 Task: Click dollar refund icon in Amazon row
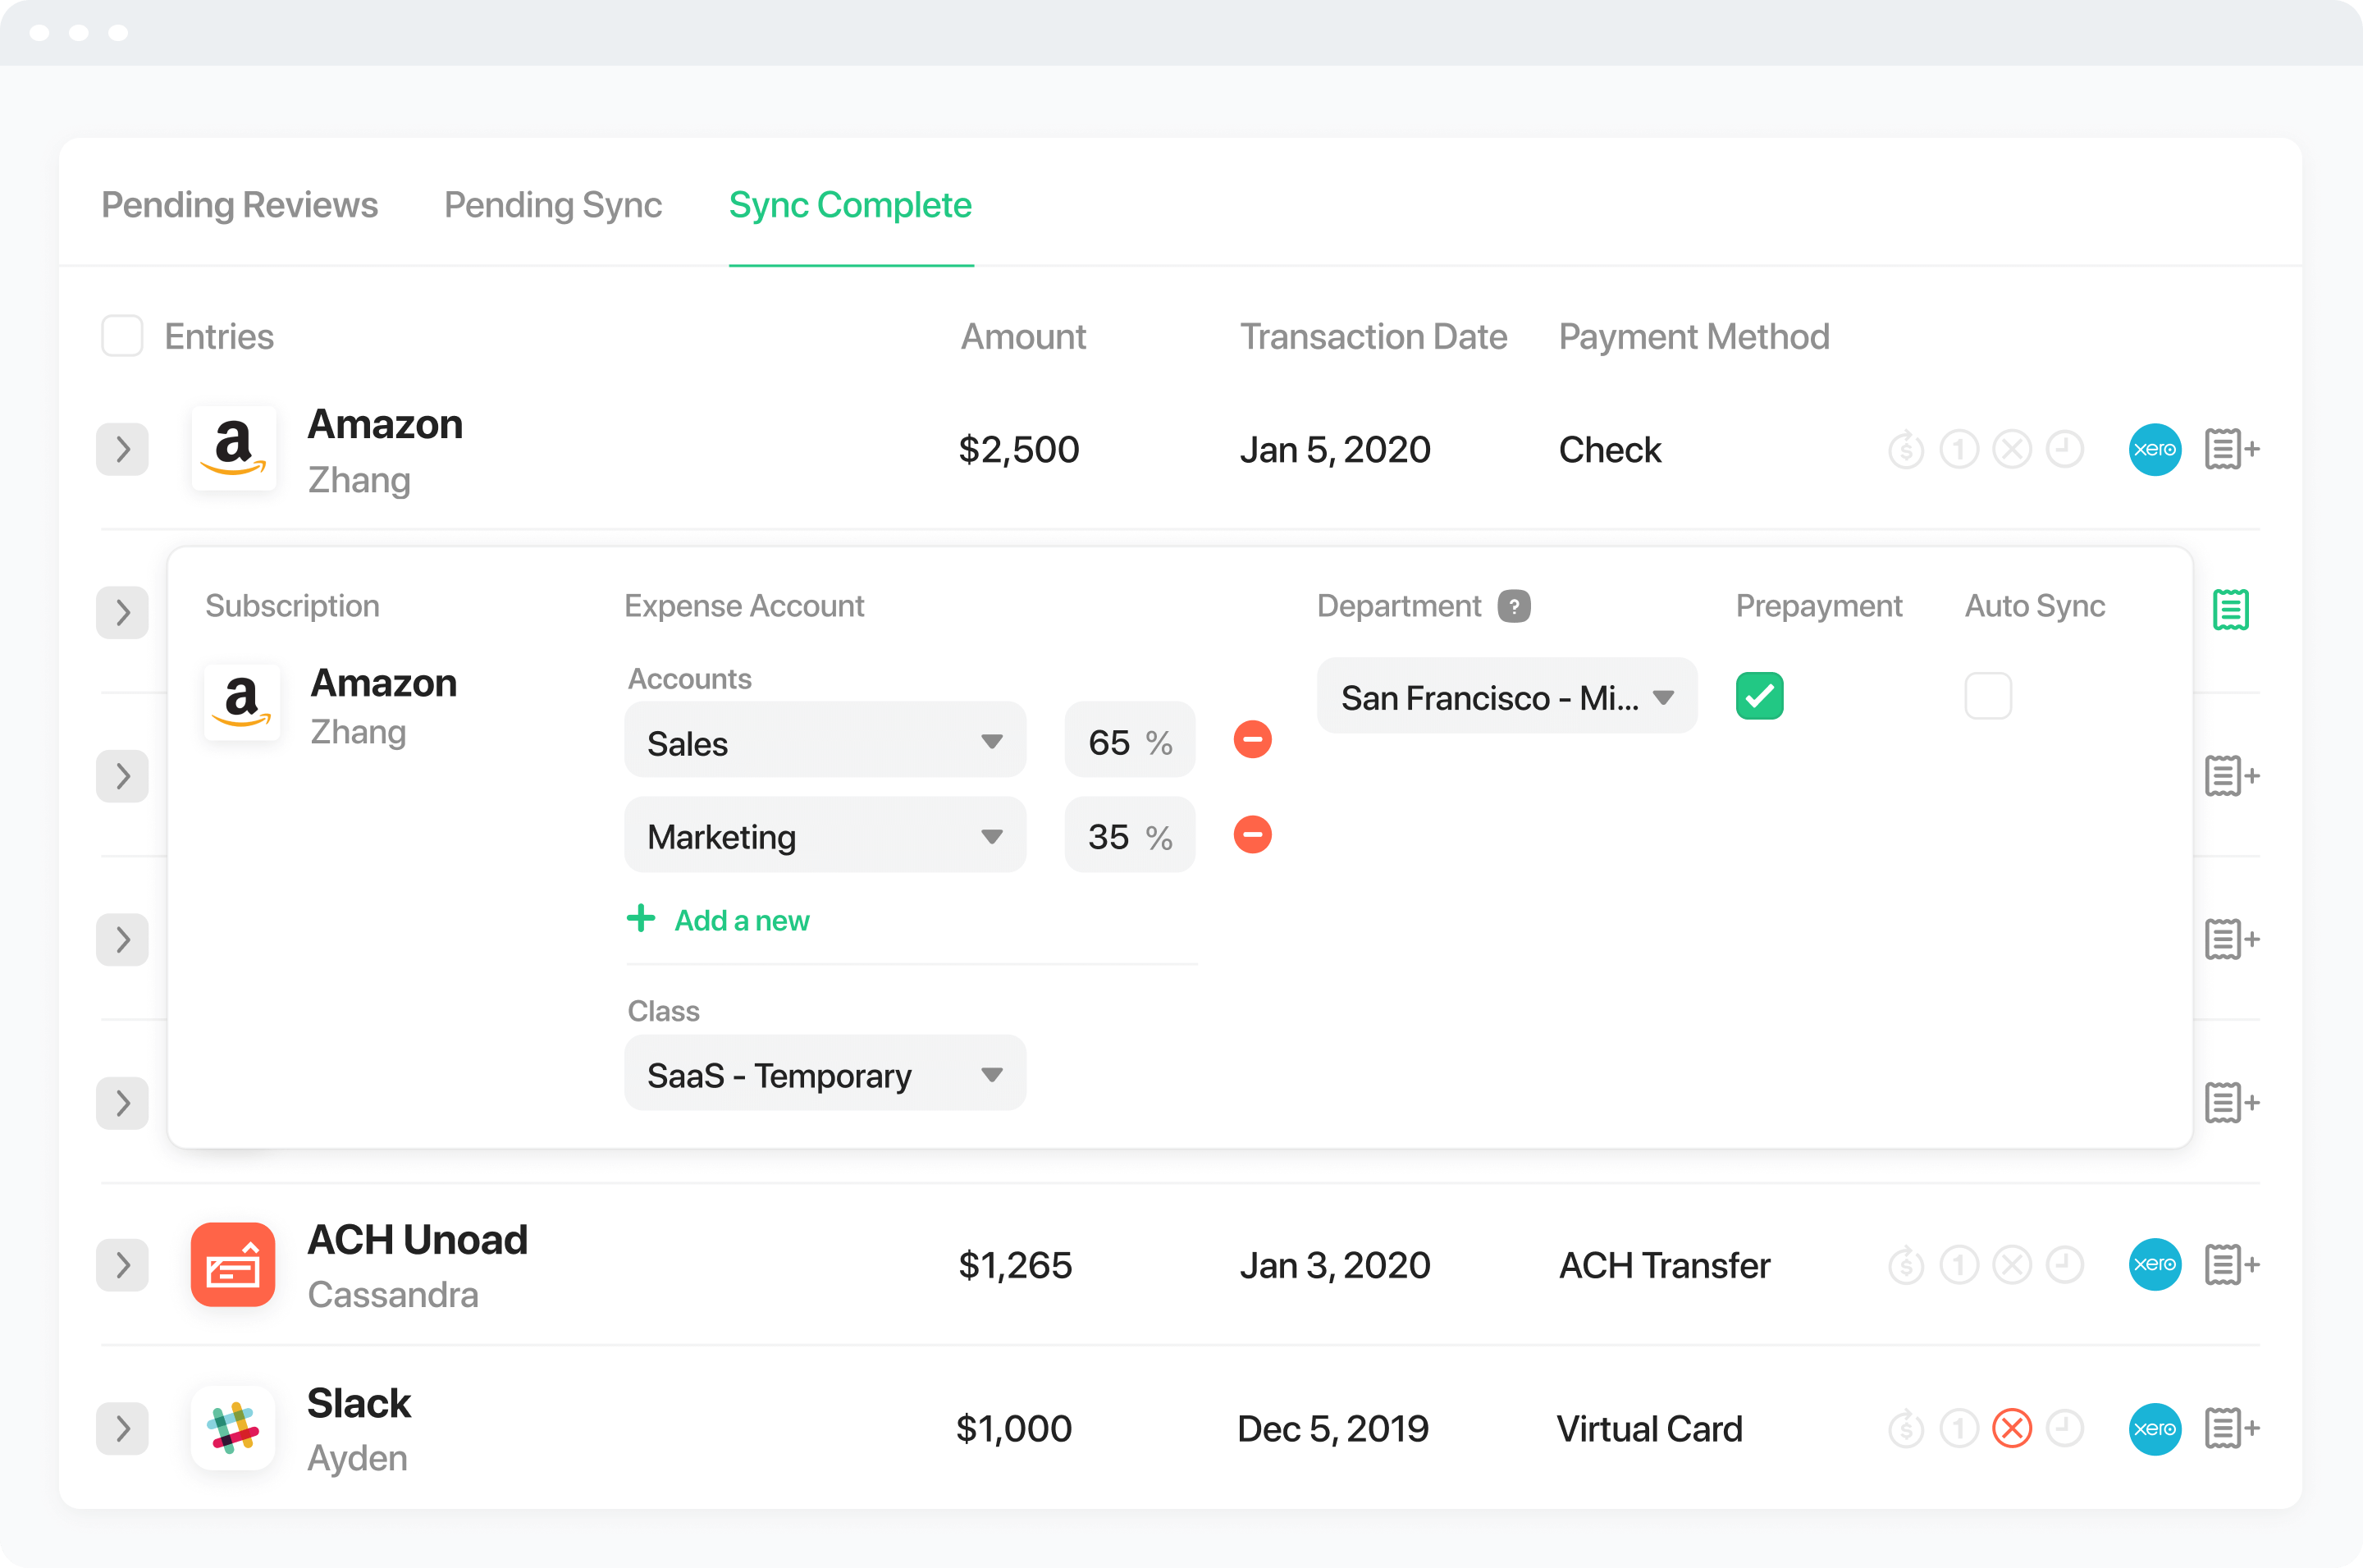[1905, 449]
